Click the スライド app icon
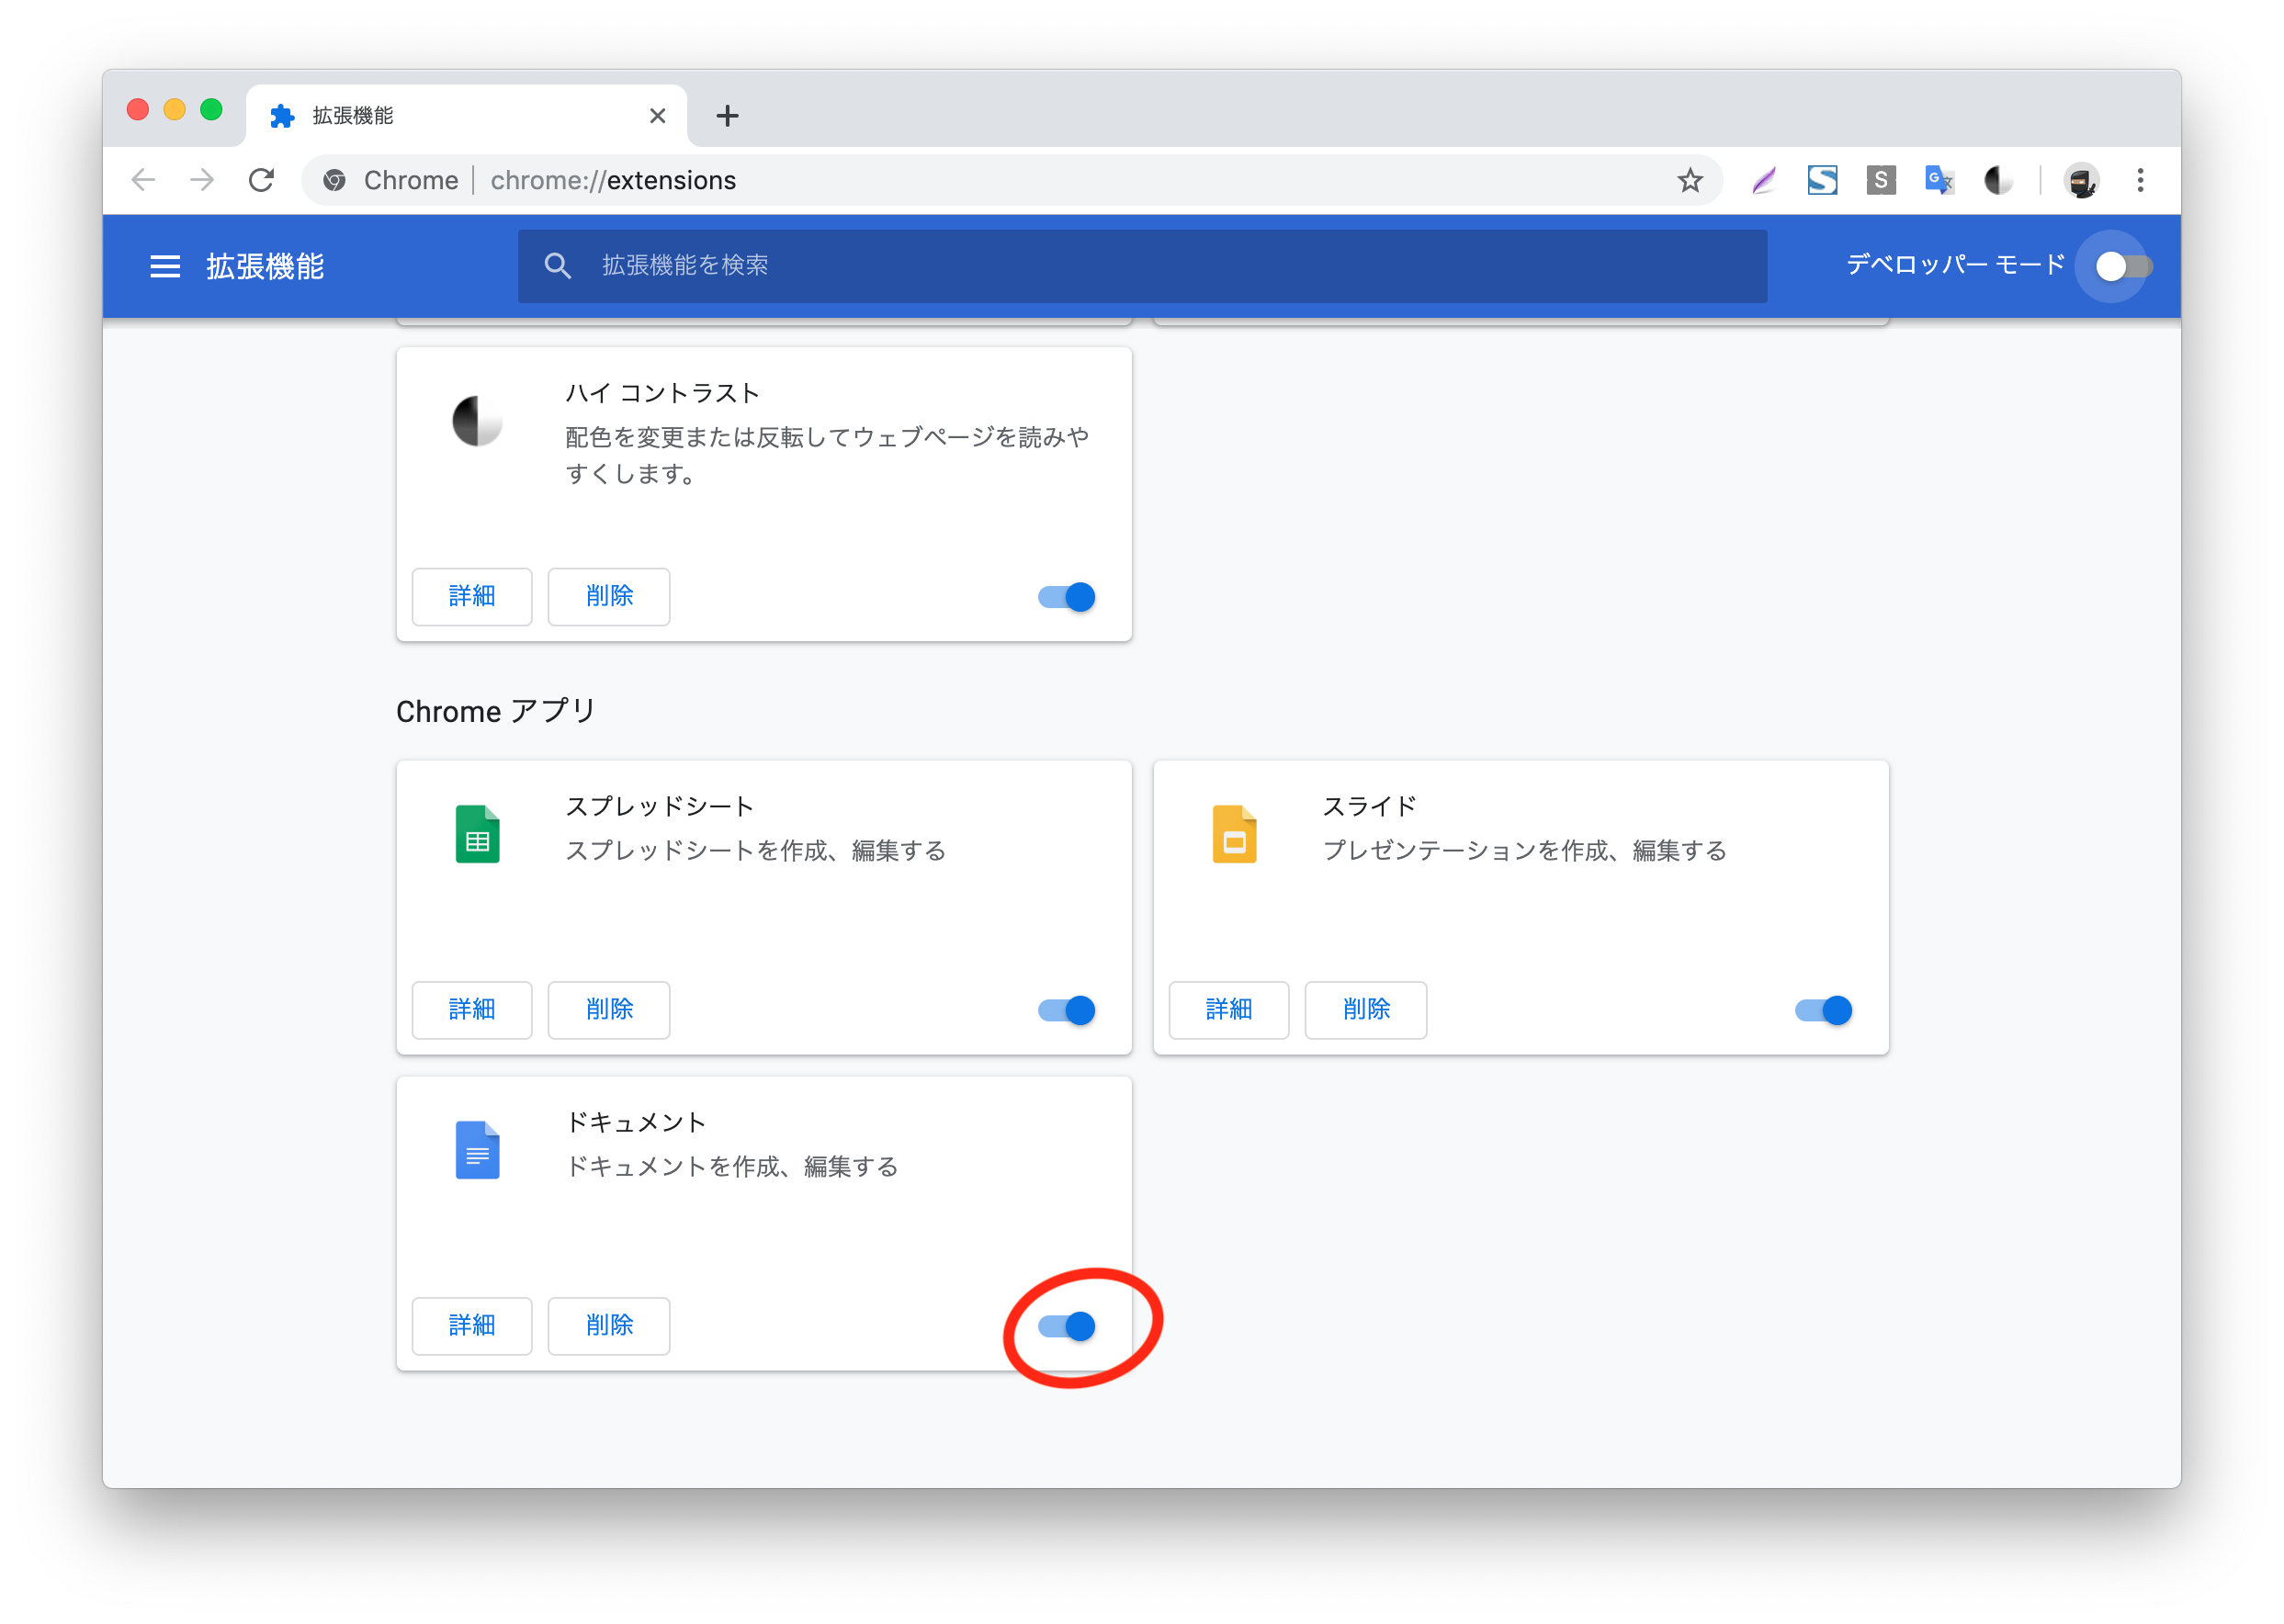 click(1234, 833)
